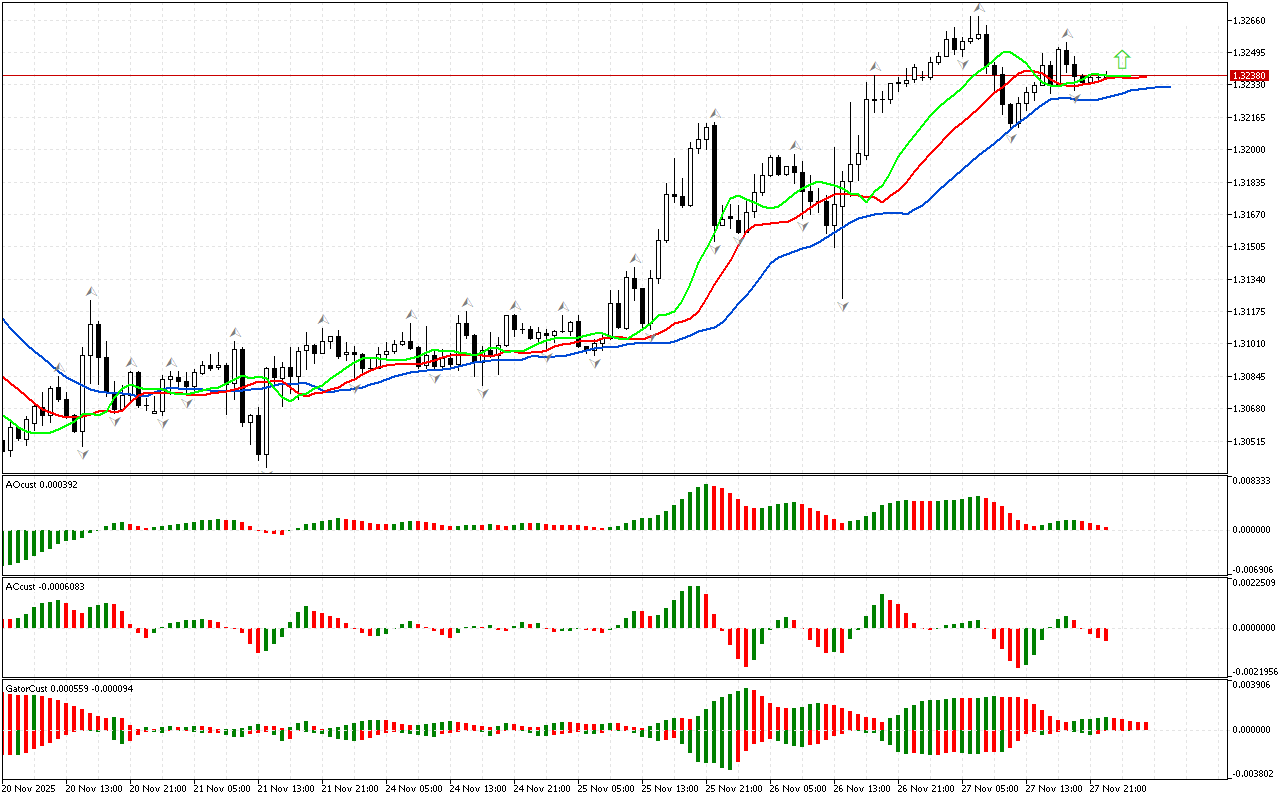
Task: Click the fractal arrow above the highest candle
Action: click(977, 9)
